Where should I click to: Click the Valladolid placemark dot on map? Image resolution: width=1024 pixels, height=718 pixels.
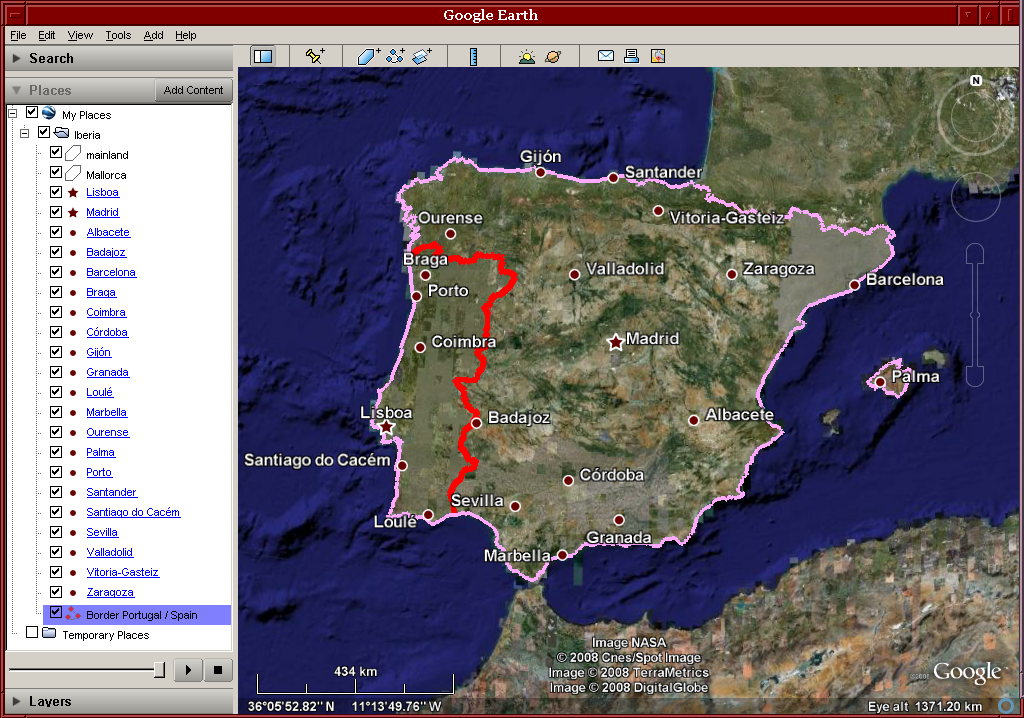[x=575, y=275]
